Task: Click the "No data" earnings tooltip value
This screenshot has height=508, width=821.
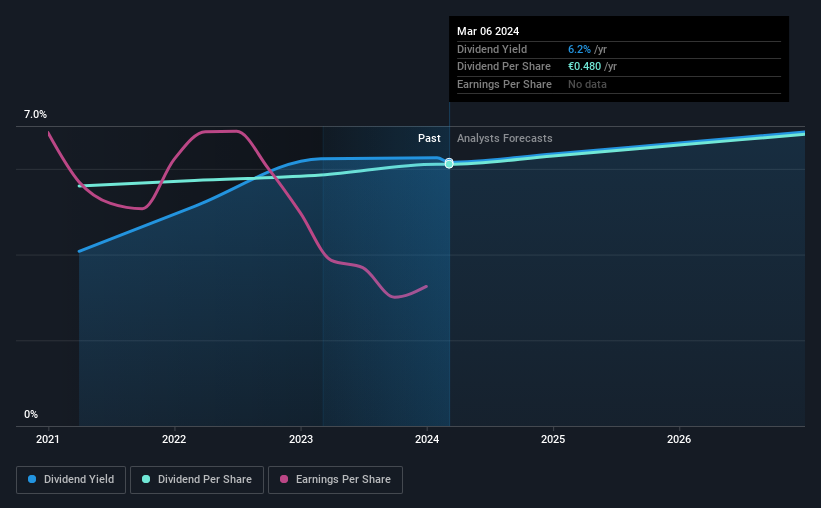Action: [587, 84]
